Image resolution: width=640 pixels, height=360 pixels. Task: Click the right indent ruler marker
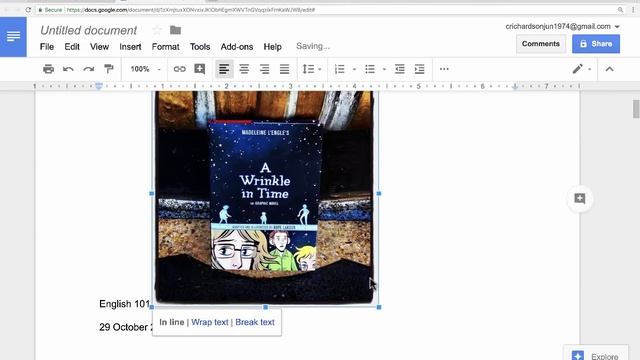[x=515, y=86]
